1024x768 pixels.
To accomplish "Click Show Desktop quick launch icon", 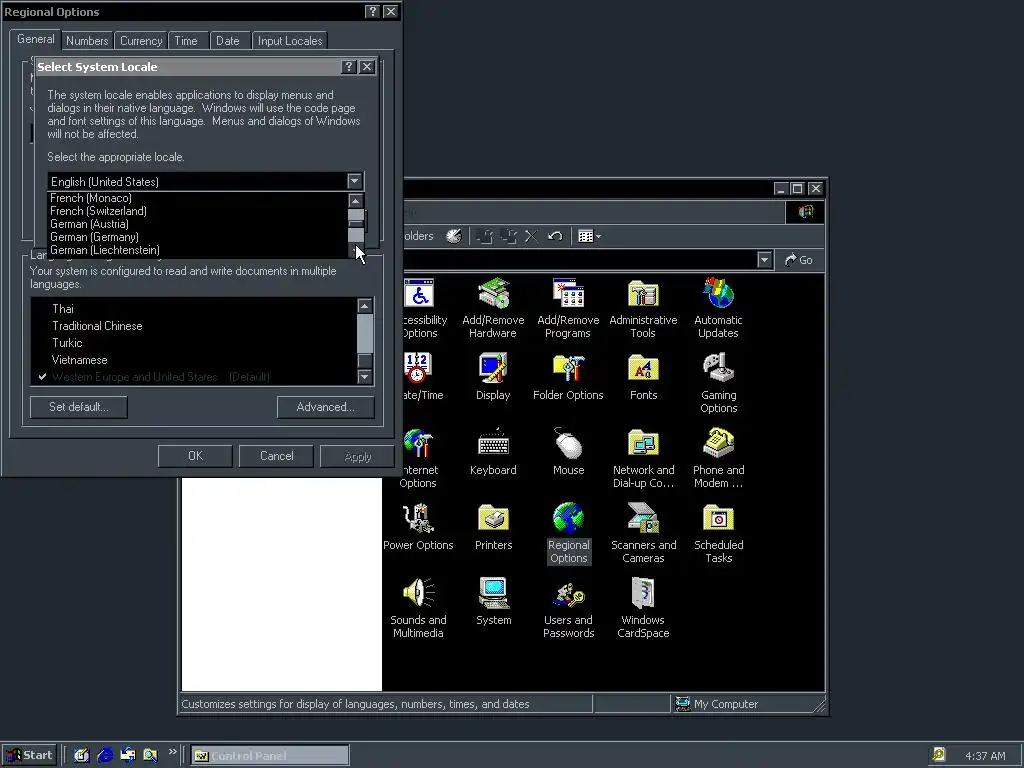I will (82, 755).
